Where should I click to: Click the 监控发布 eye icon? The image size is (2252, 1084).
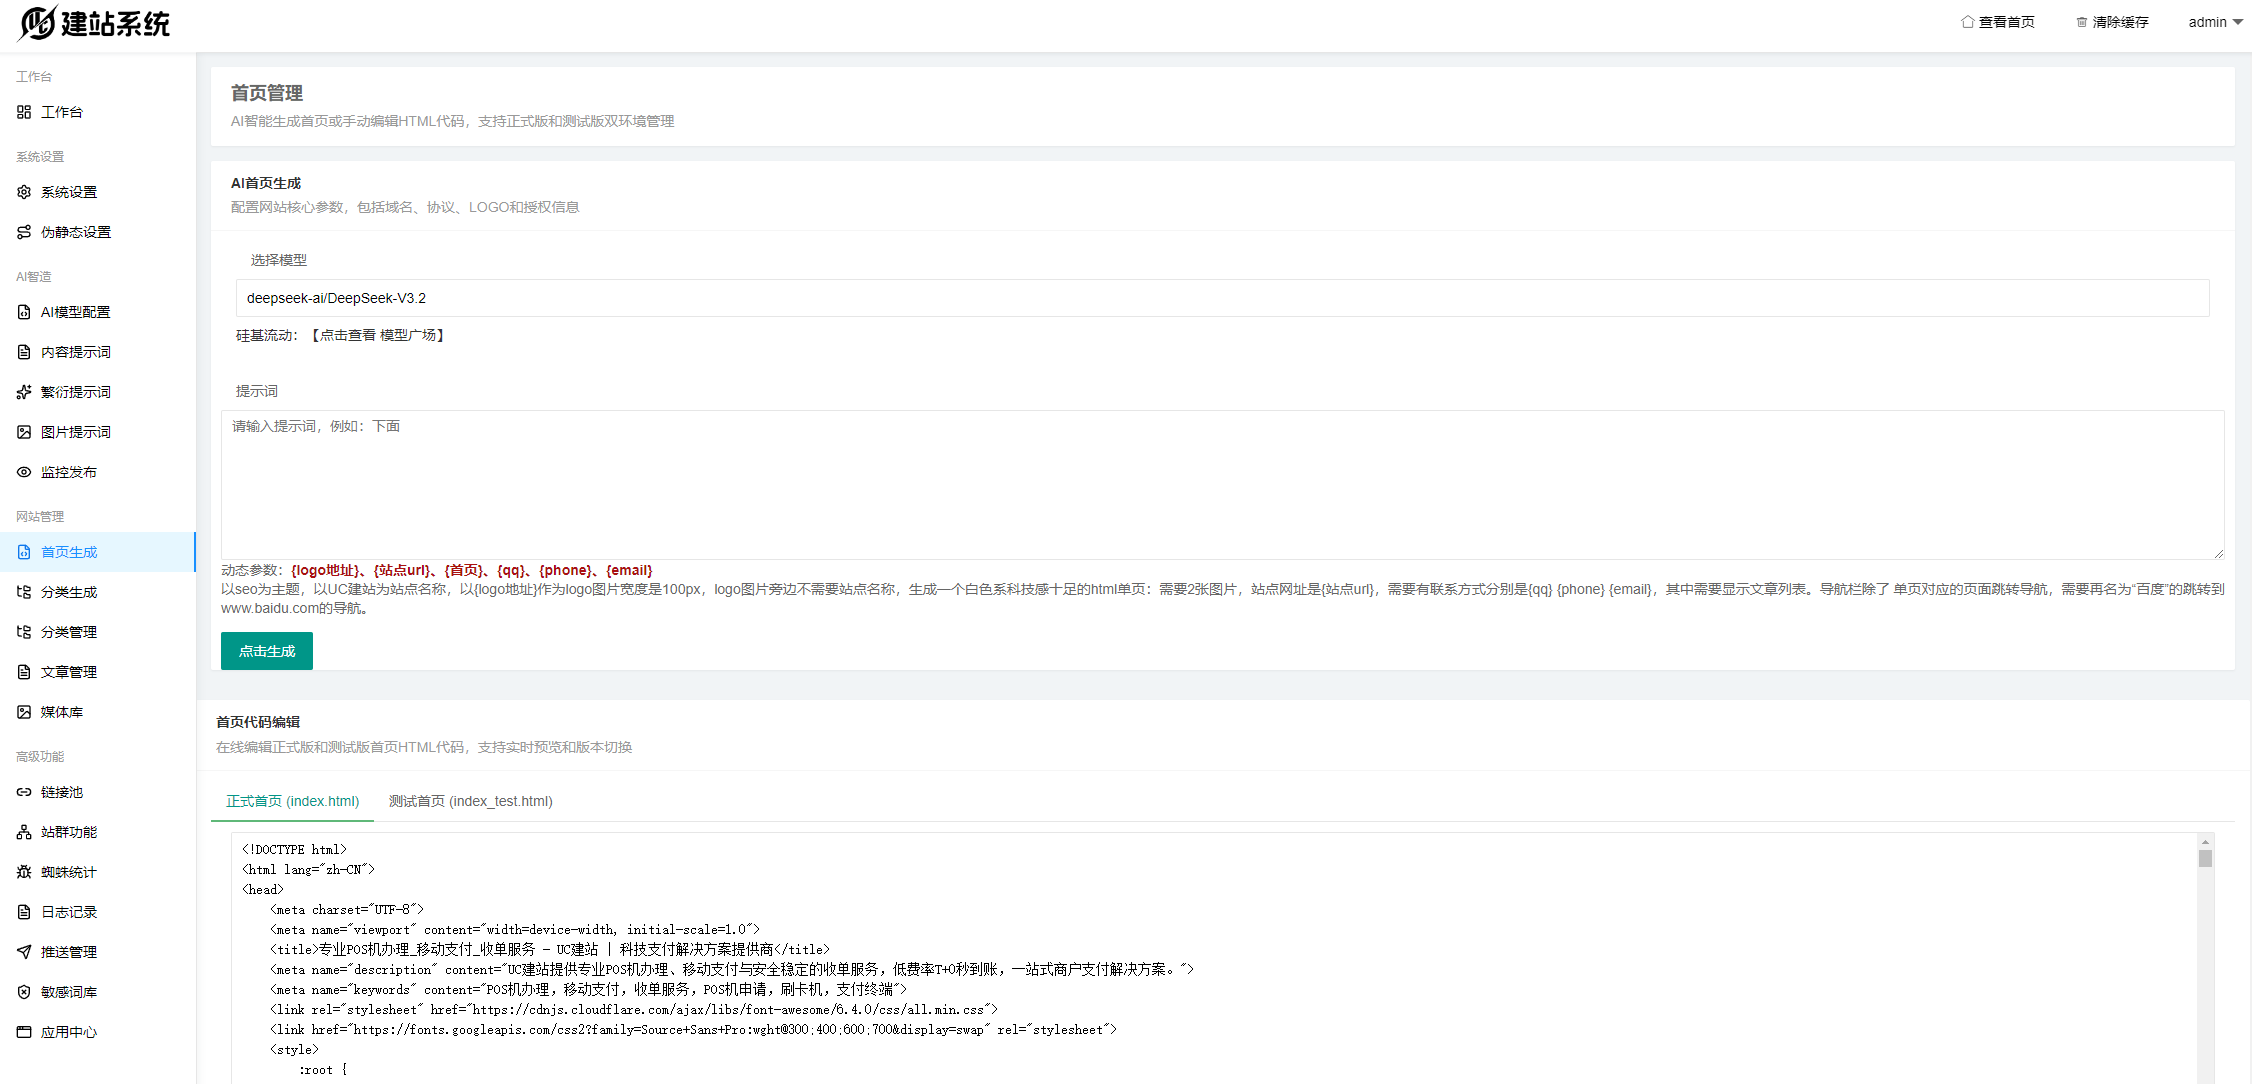(24, 472)
